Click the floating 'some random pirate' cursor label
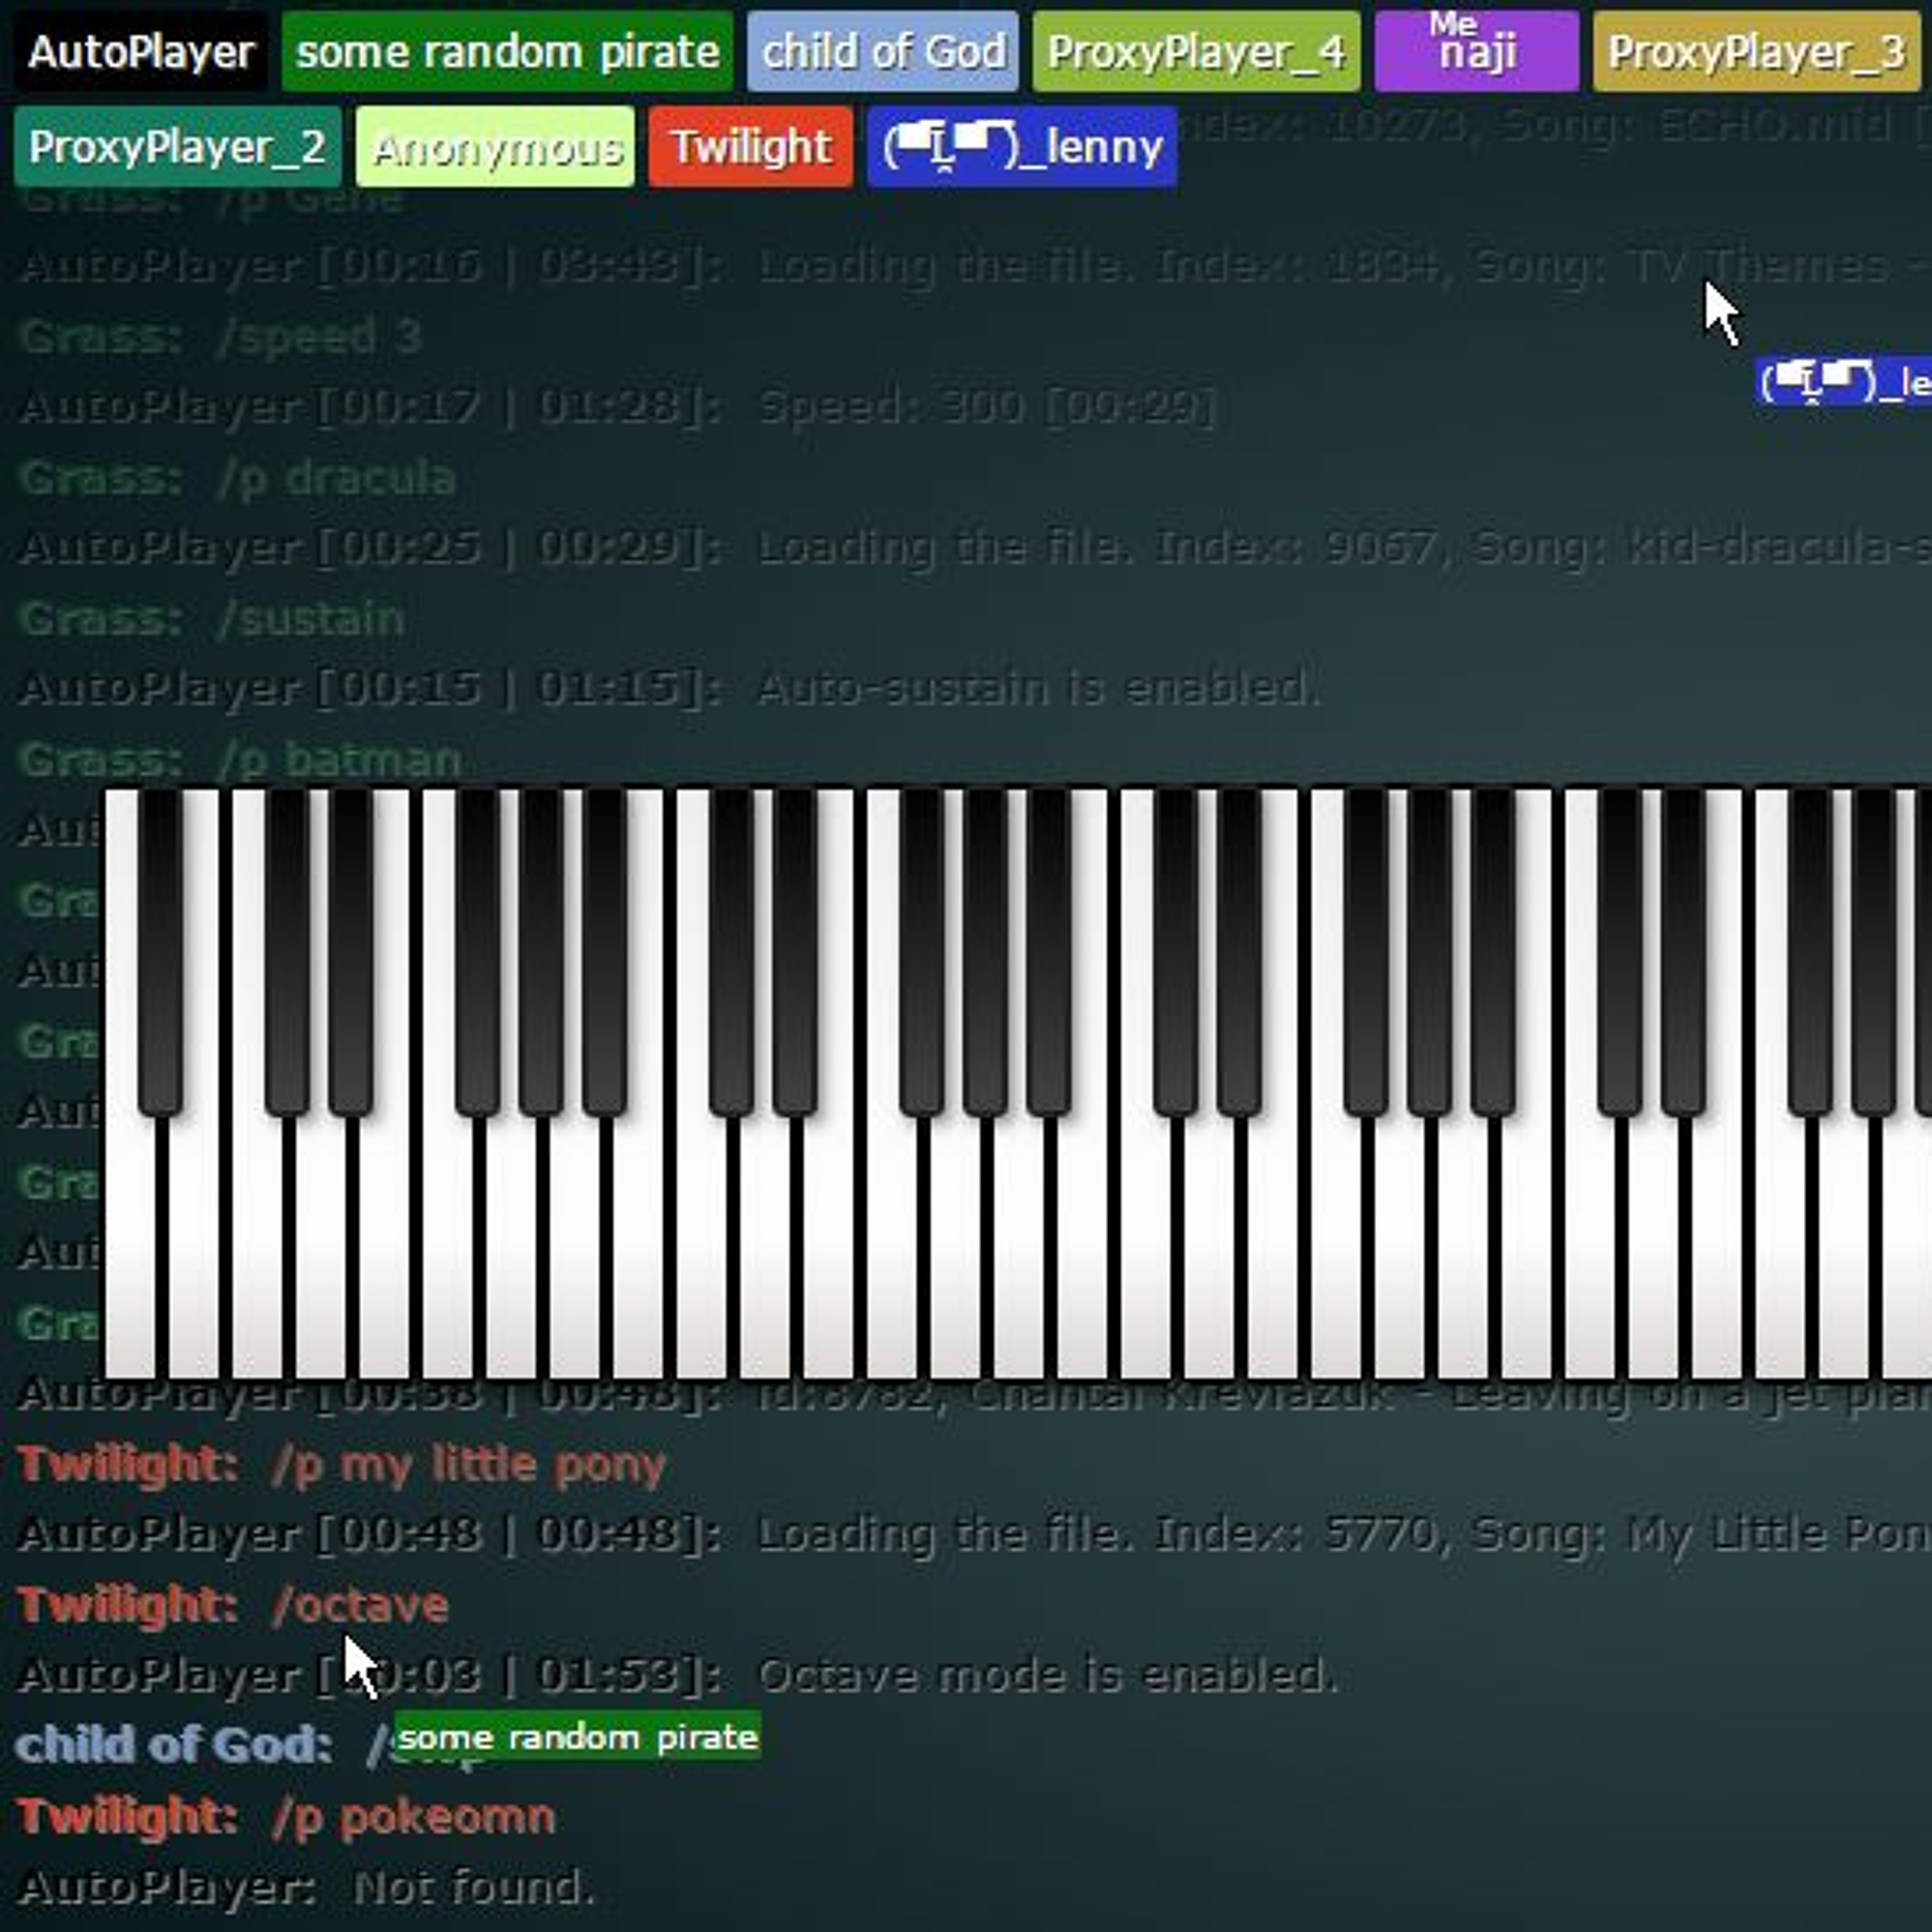Image resolution: width=1932 pixels, height=1932 pixels. 578,1737
